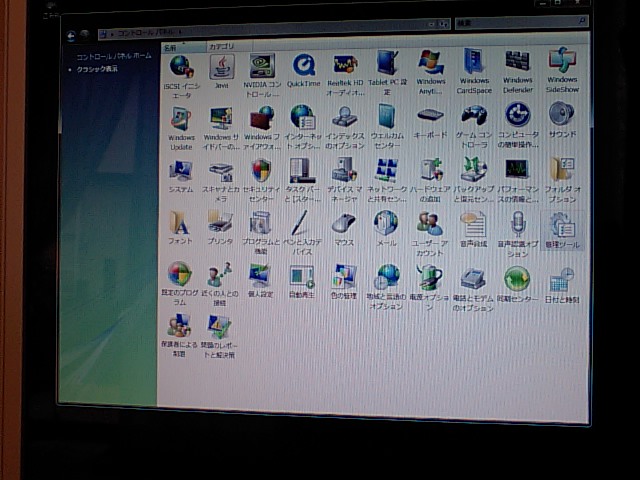
Task: Go to コントロール パネル ホーム link
Action: pyautogui.click(x=114, y=56)
